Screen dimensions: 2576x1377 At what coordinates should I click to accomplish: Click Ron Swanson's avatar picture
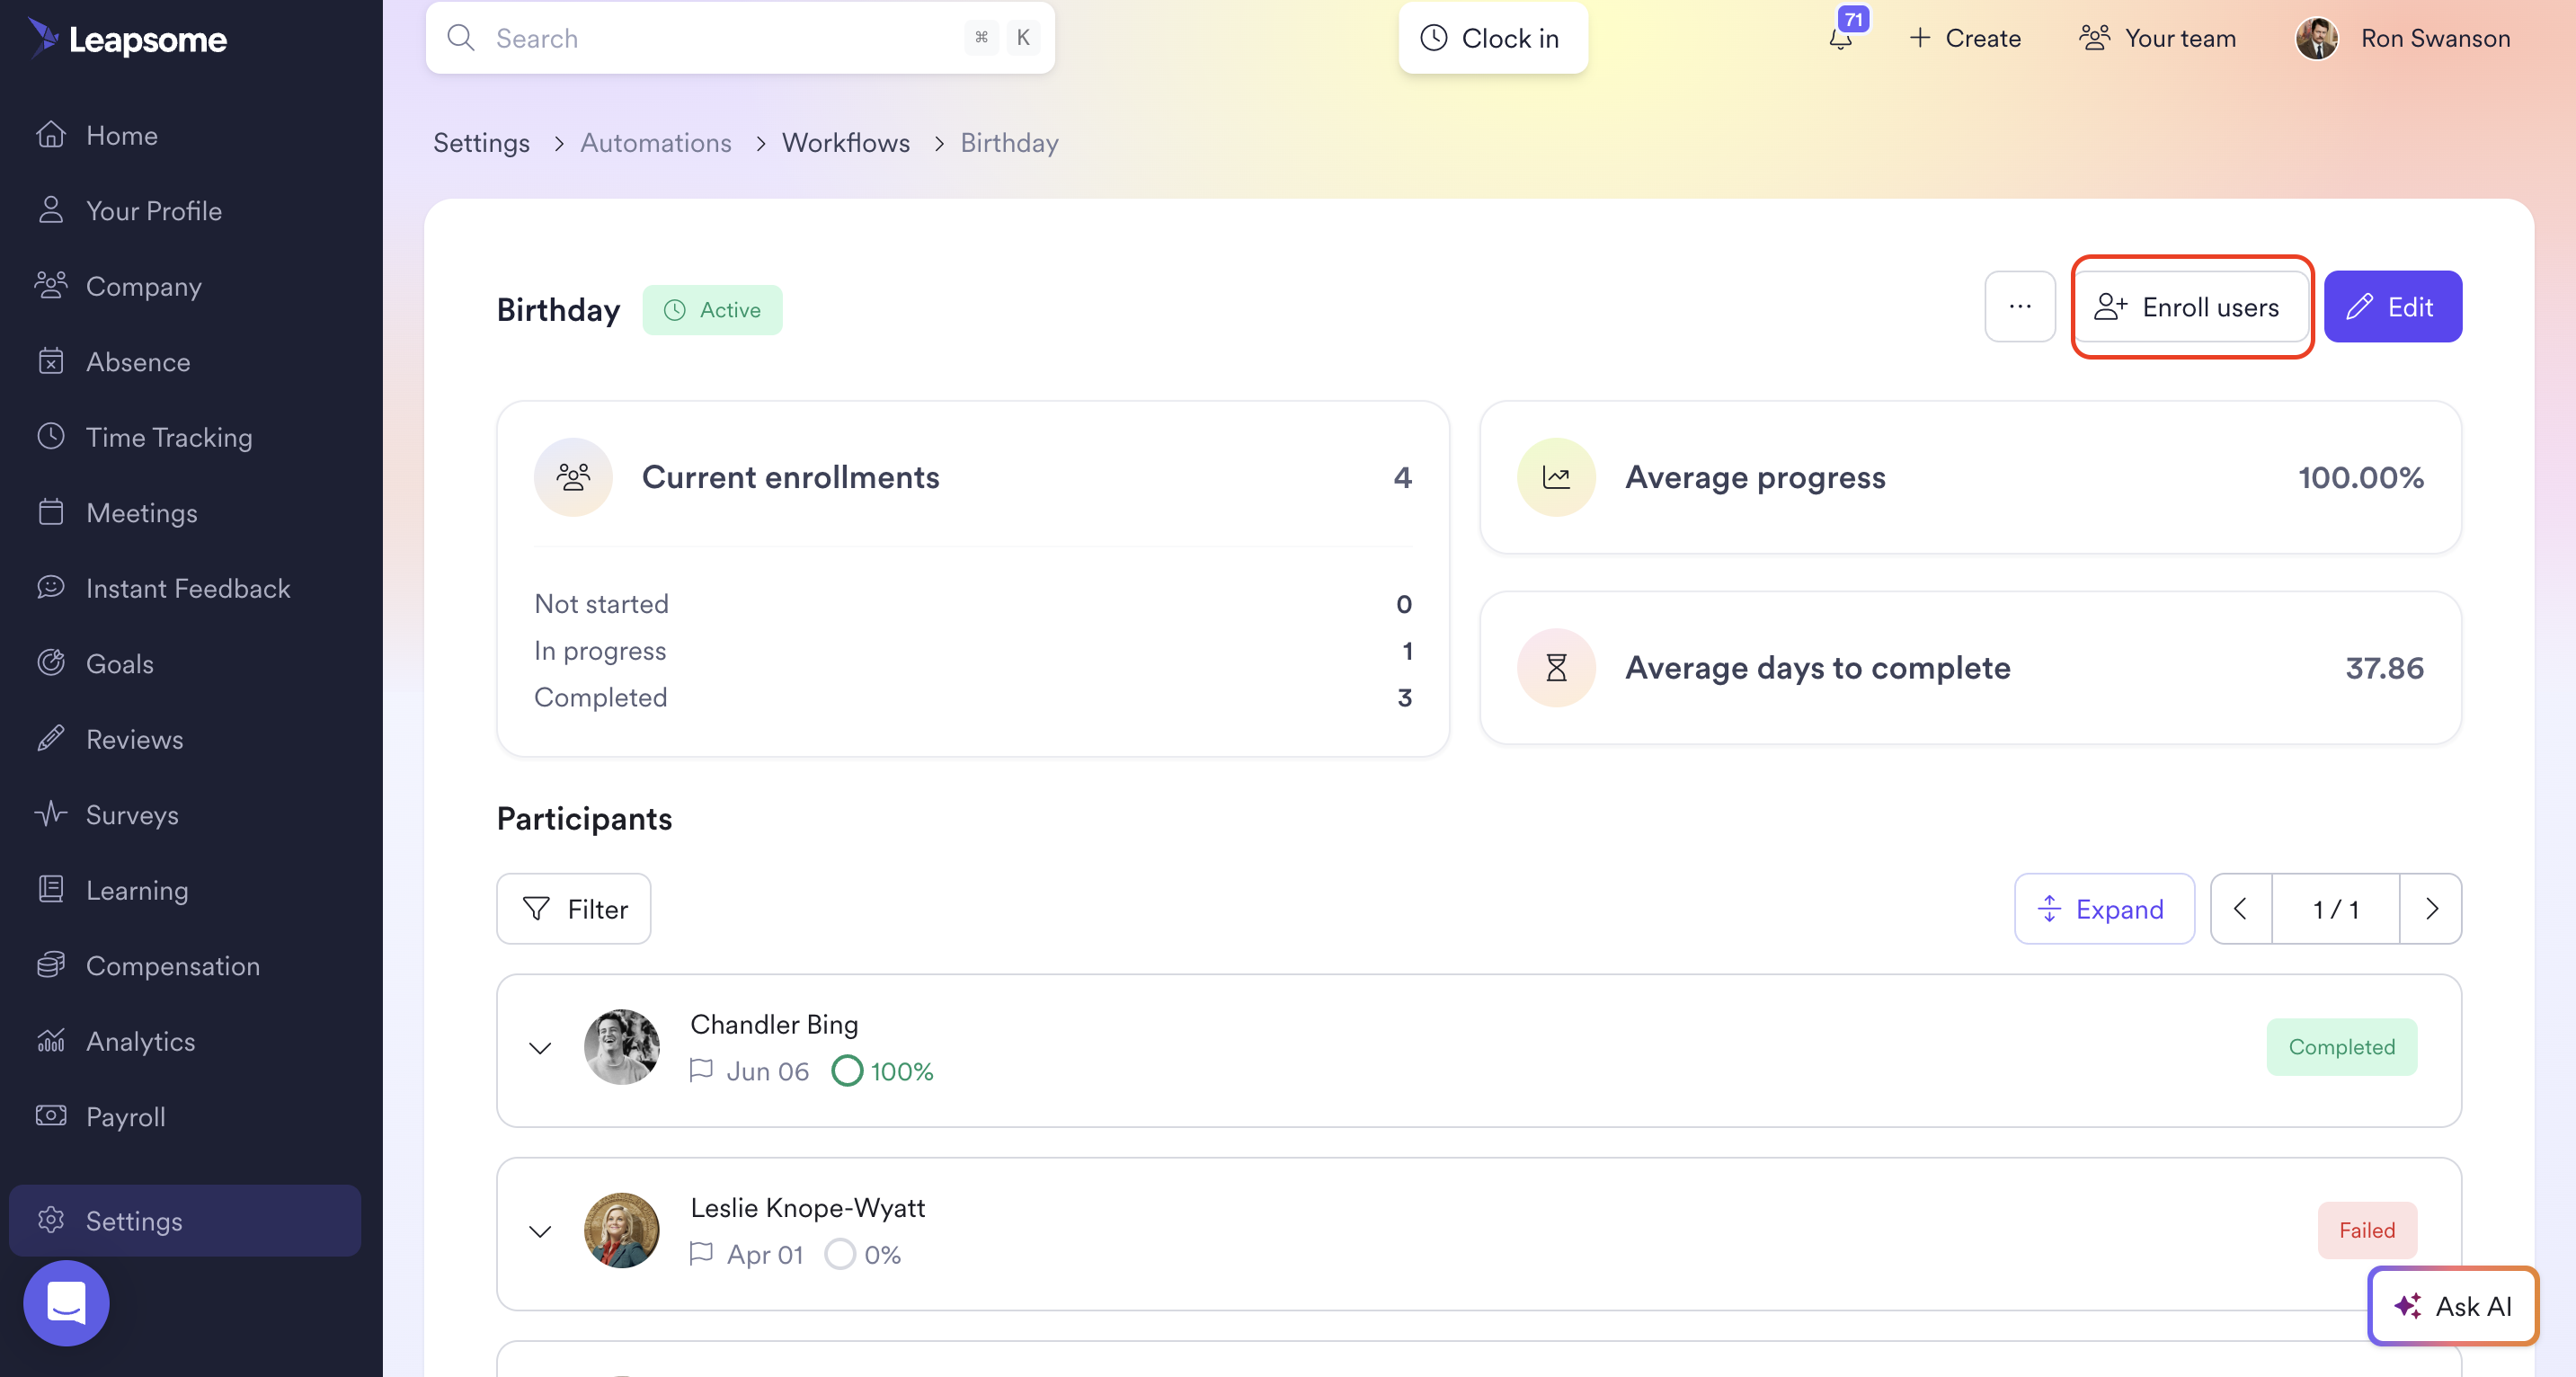[x=2316, y=38]
